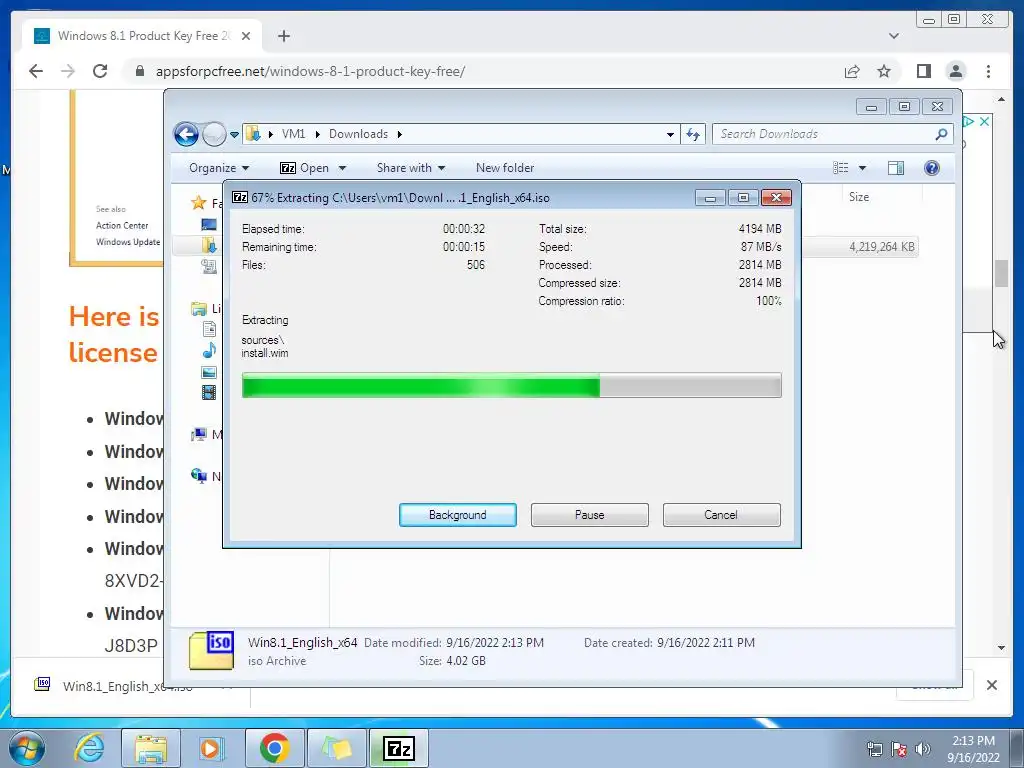Share this page from Chrome toolbar

point(852,71)
